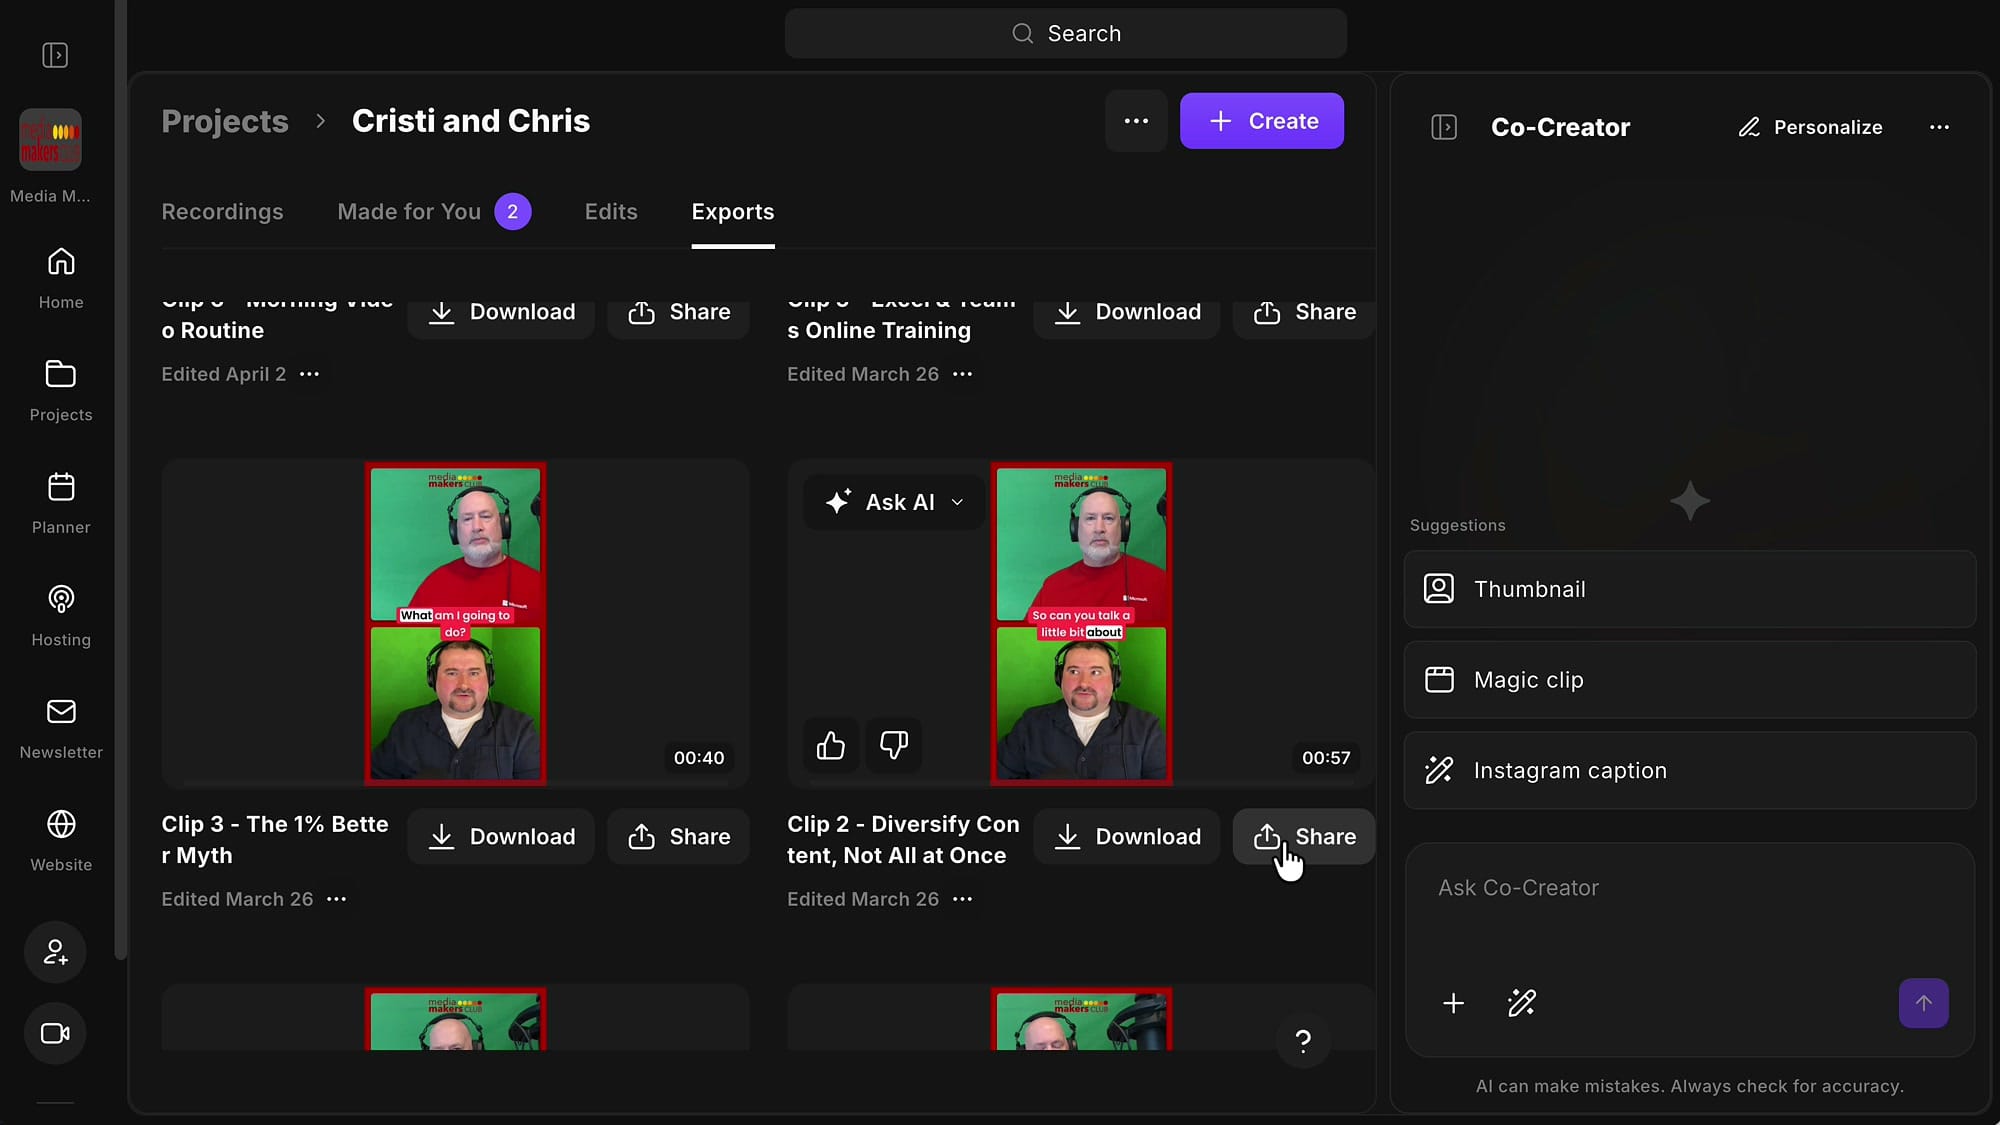Click the magic wand icon in Co-Creator input
This screenshot has height=1125, width=2000.
[1522, 1003]
